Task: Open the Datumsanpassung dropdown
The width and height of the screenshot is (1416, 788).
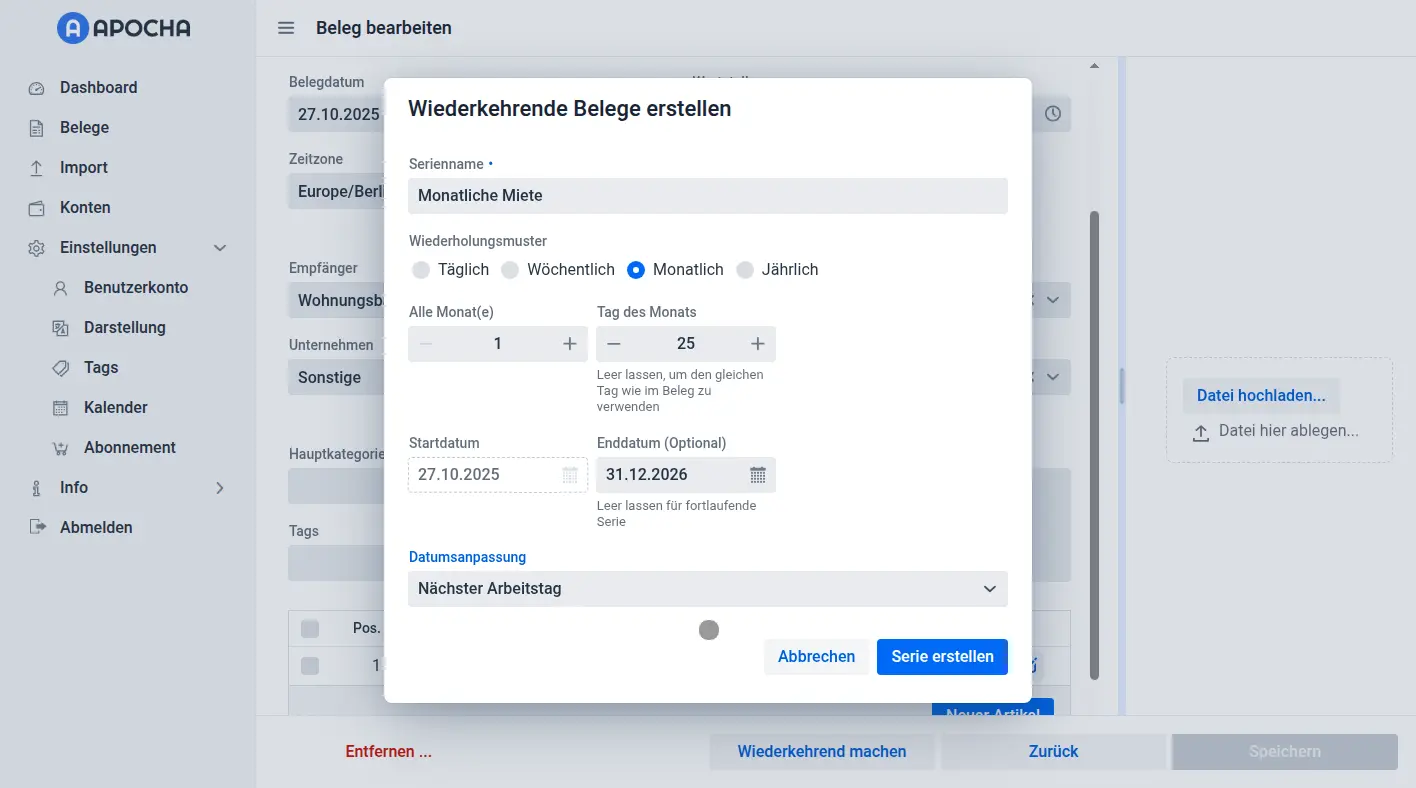Action: pyautogui.click(x=707, y=589)
